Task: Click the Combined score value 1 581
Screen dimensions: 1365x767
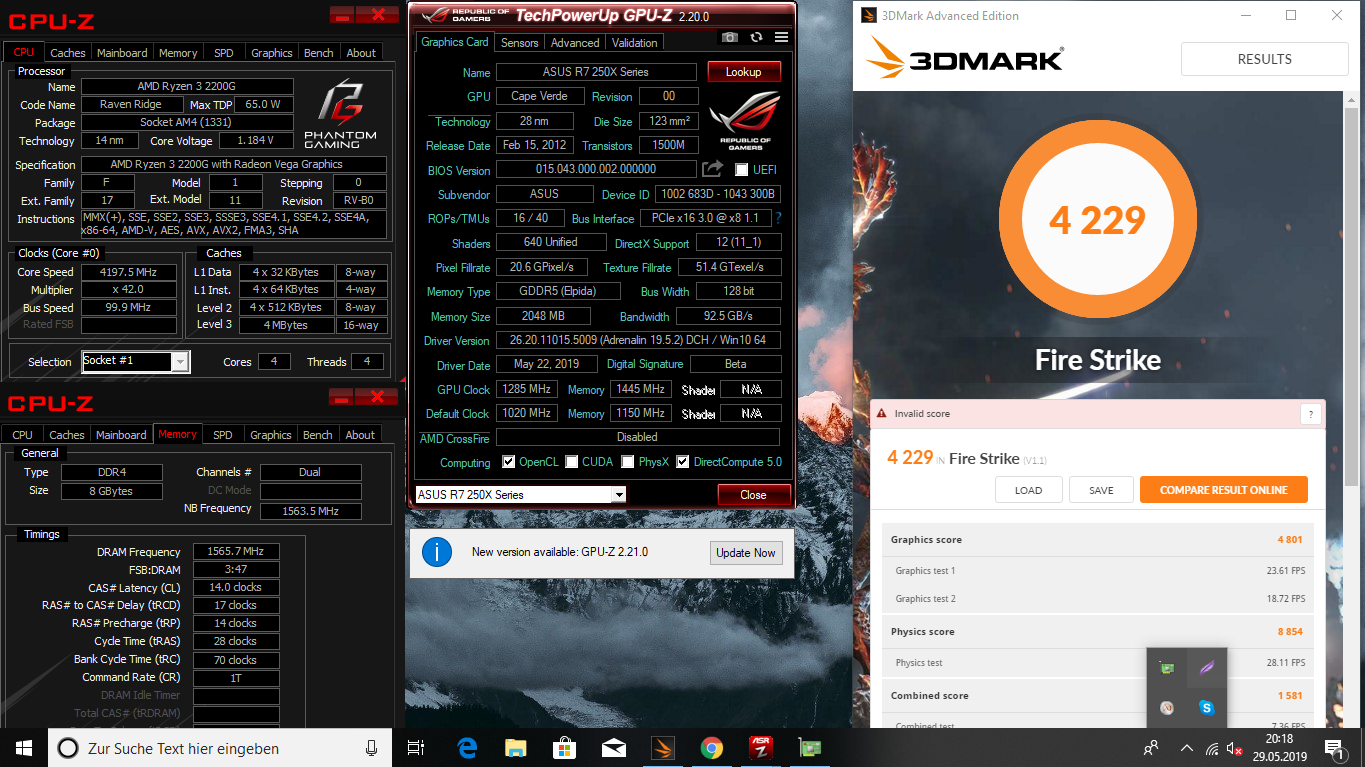Action: pyautogui.click(x=1290, y=696)
